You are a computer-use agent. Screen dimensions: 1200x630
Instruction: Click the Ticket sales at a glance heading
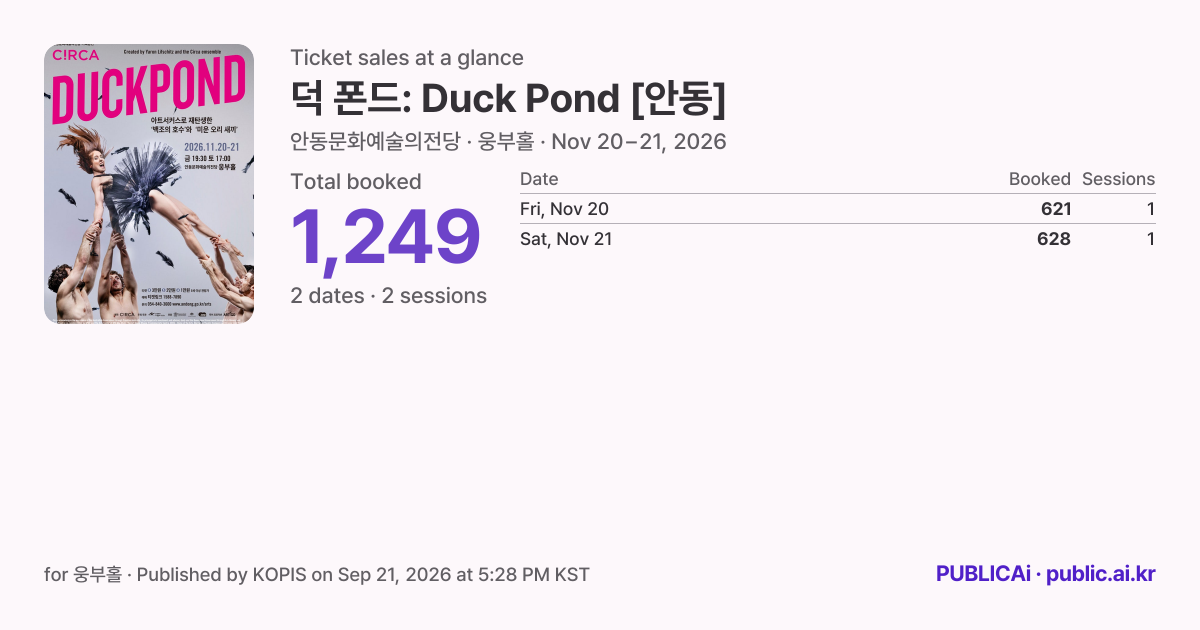click(407, 58)
